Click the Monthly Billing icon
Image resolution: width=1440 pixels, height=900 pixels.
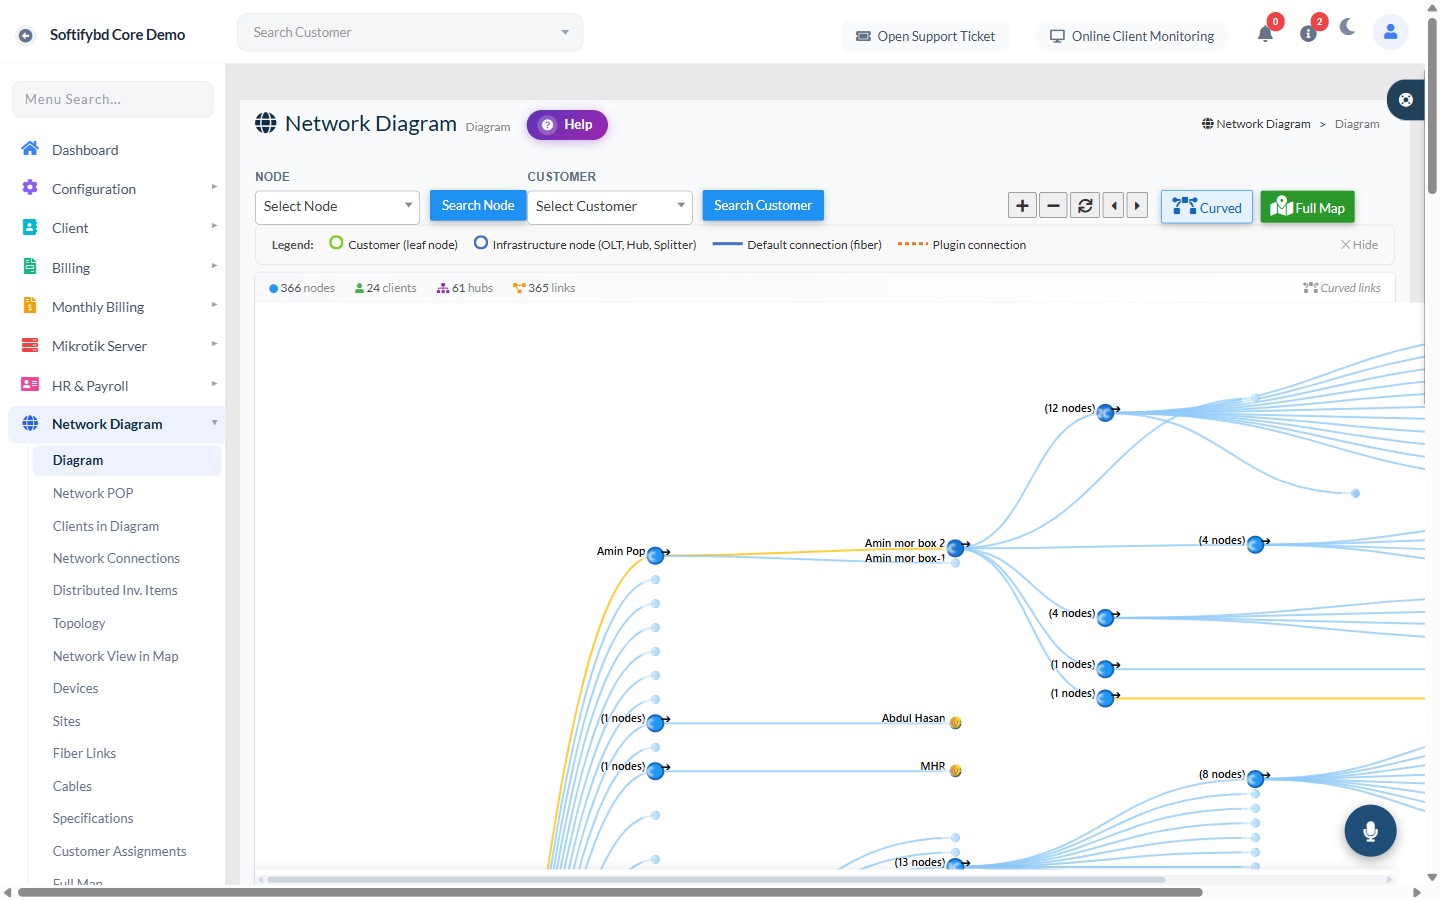point(30,306)
